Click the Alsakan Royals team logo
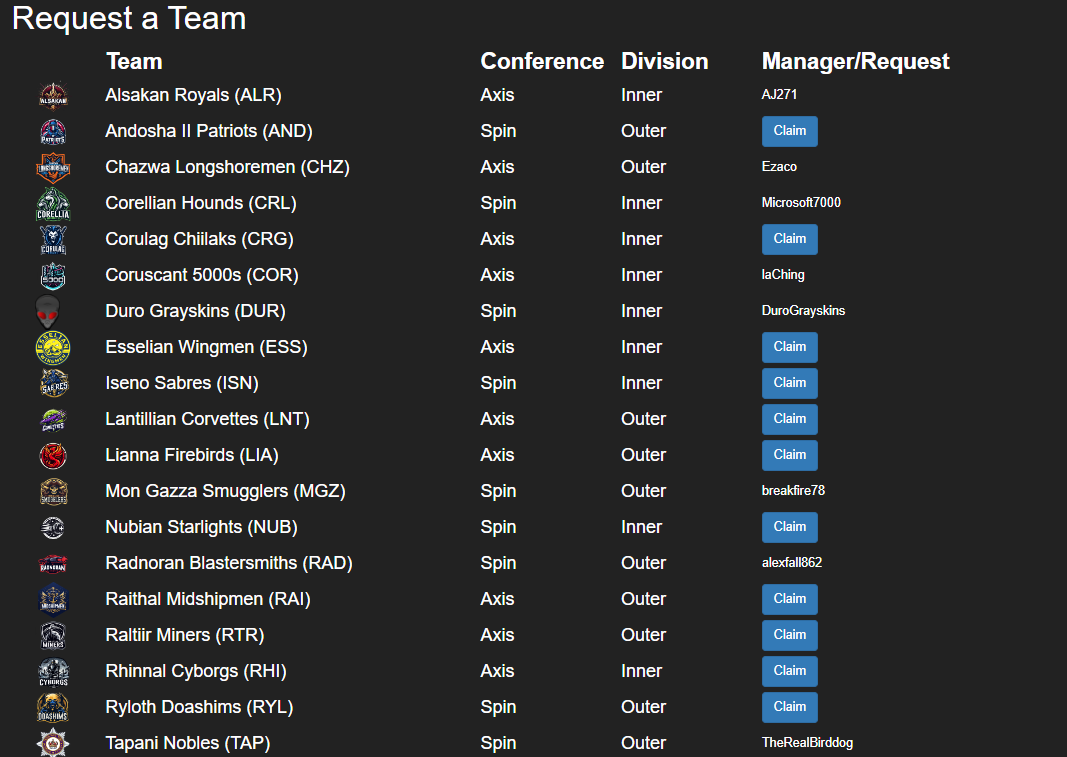 54,95
